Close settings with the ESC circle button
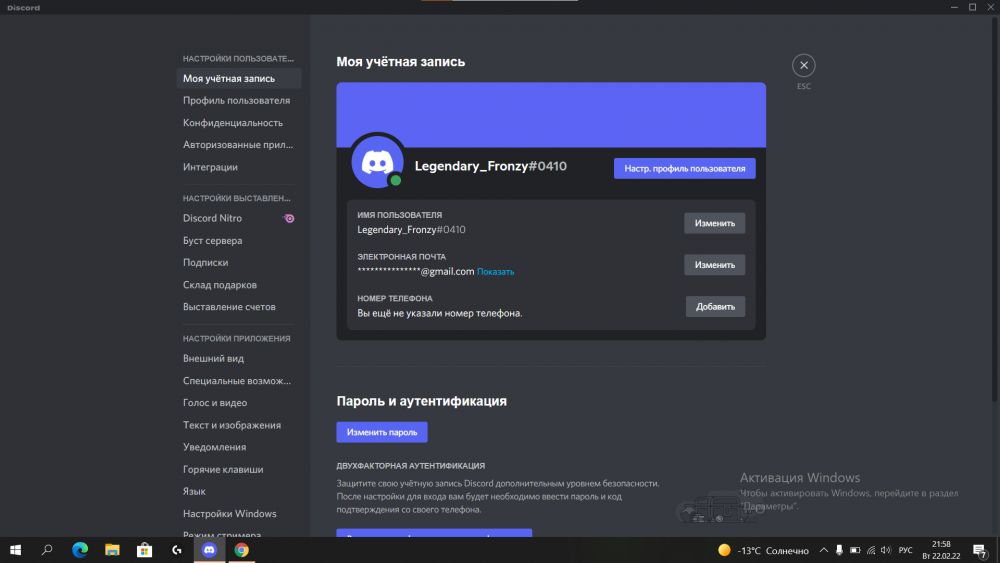 pos(804,65)
